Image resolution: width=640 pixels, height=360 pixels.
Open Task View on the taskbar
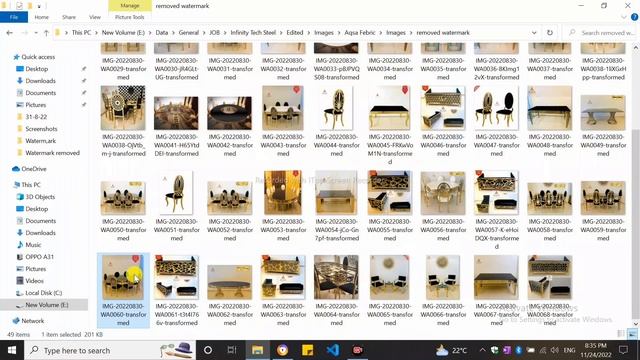tap(232, 350)
